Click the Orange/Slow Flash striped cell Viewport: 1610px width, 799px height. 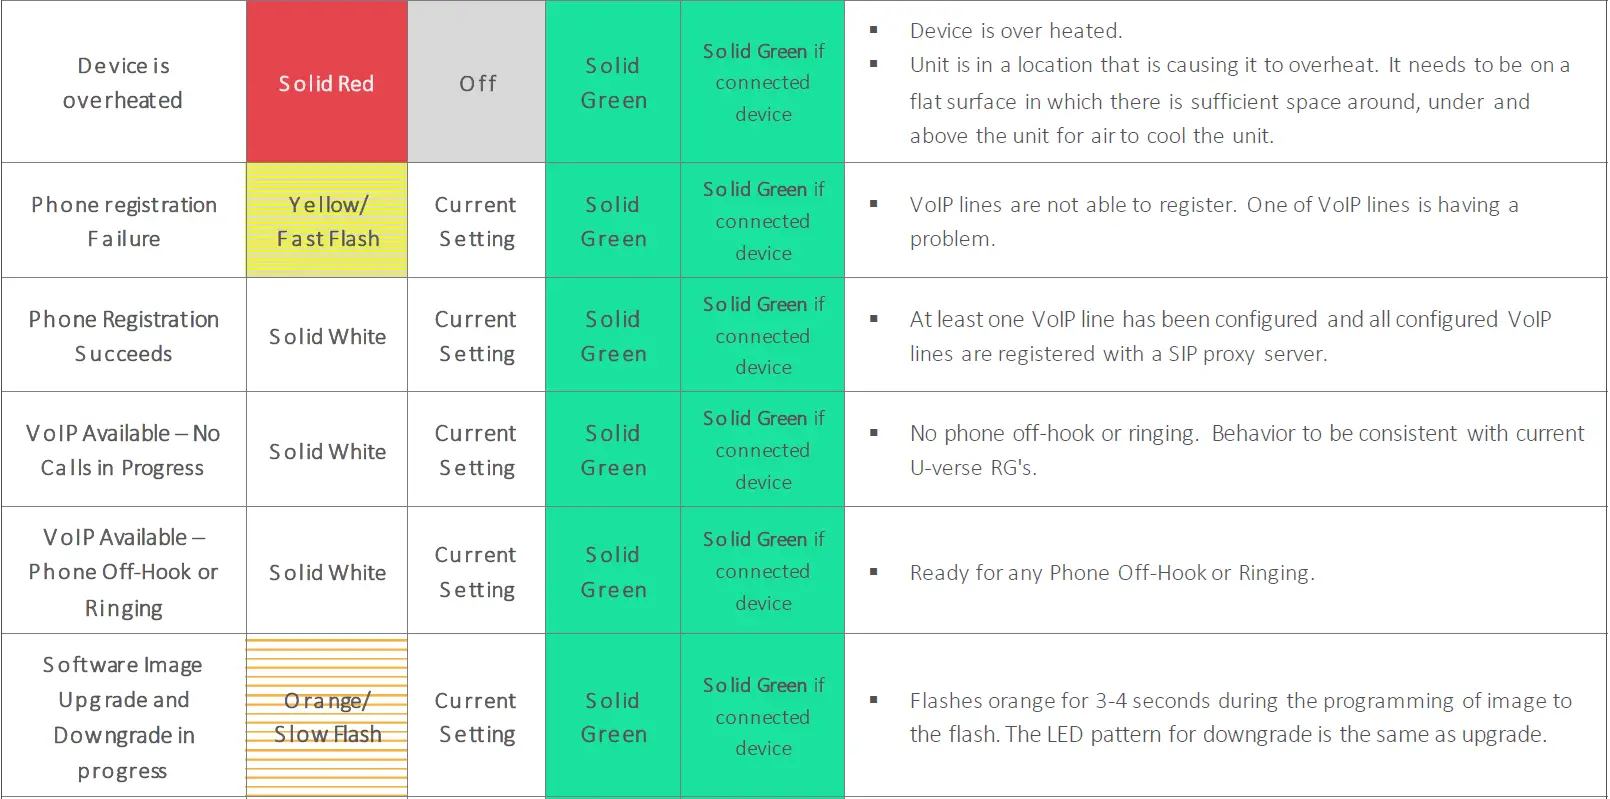point(327,717)
